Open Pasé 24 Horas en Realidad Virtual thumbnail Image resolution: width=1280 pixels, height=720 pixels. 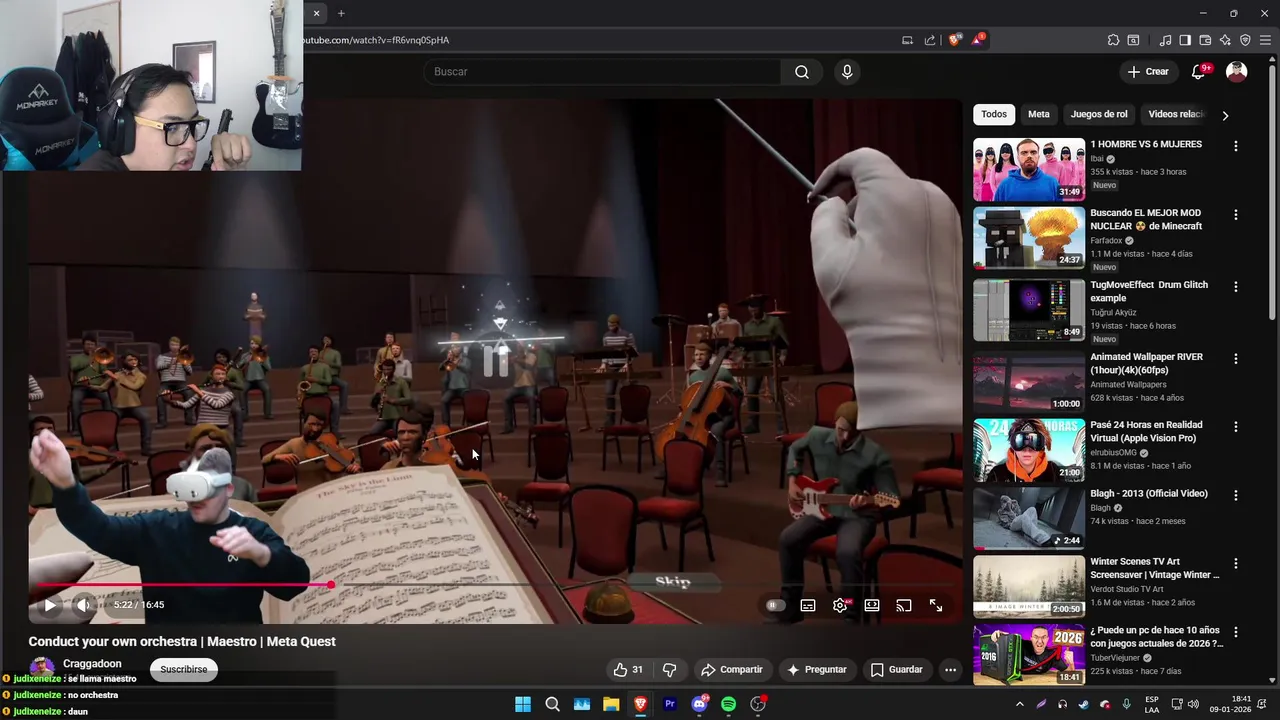[x=1029, y=451]
